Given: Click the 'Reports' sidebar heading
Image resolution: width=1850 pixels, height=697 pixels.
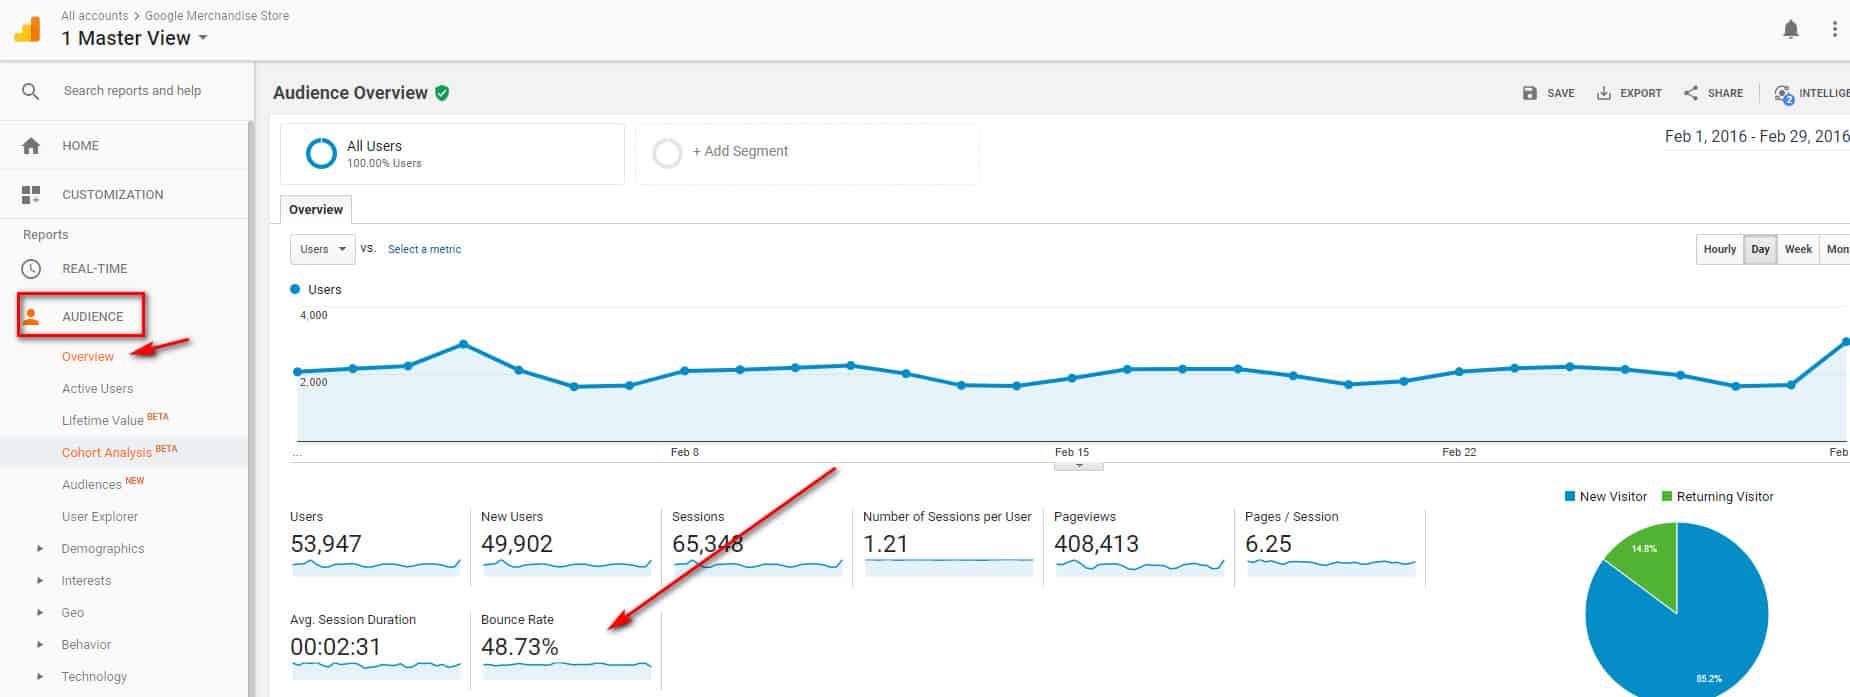Looking at the screenshot, I should [x=46, y=235].
